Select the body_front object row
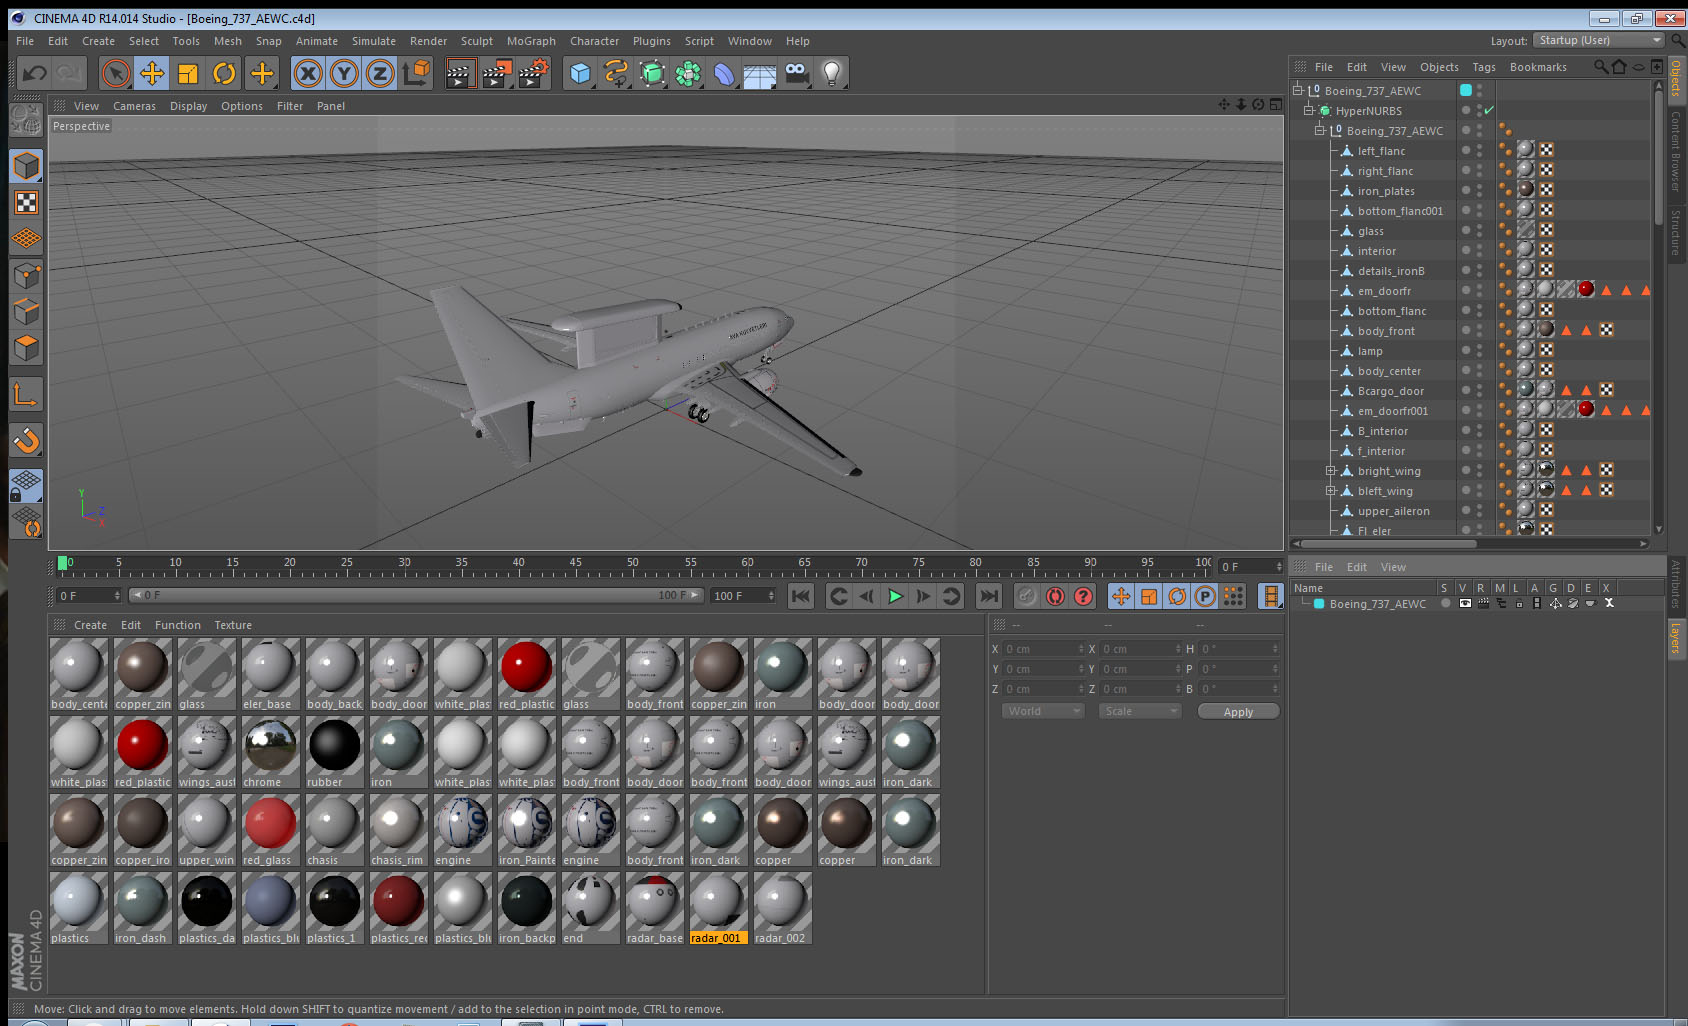 point(1386,331)
